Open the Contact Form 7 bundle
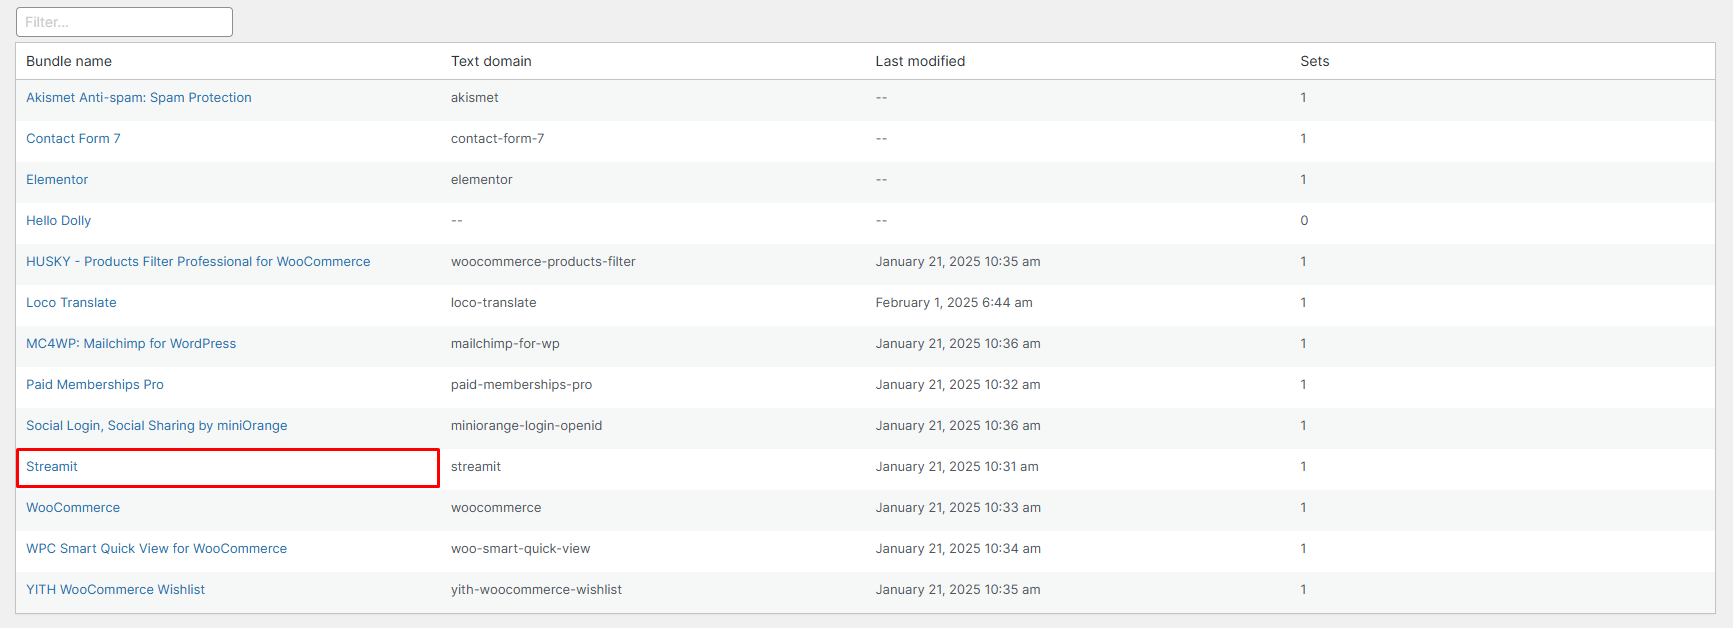The width and height of the screenshot is (1733, 628). (73, 138)
